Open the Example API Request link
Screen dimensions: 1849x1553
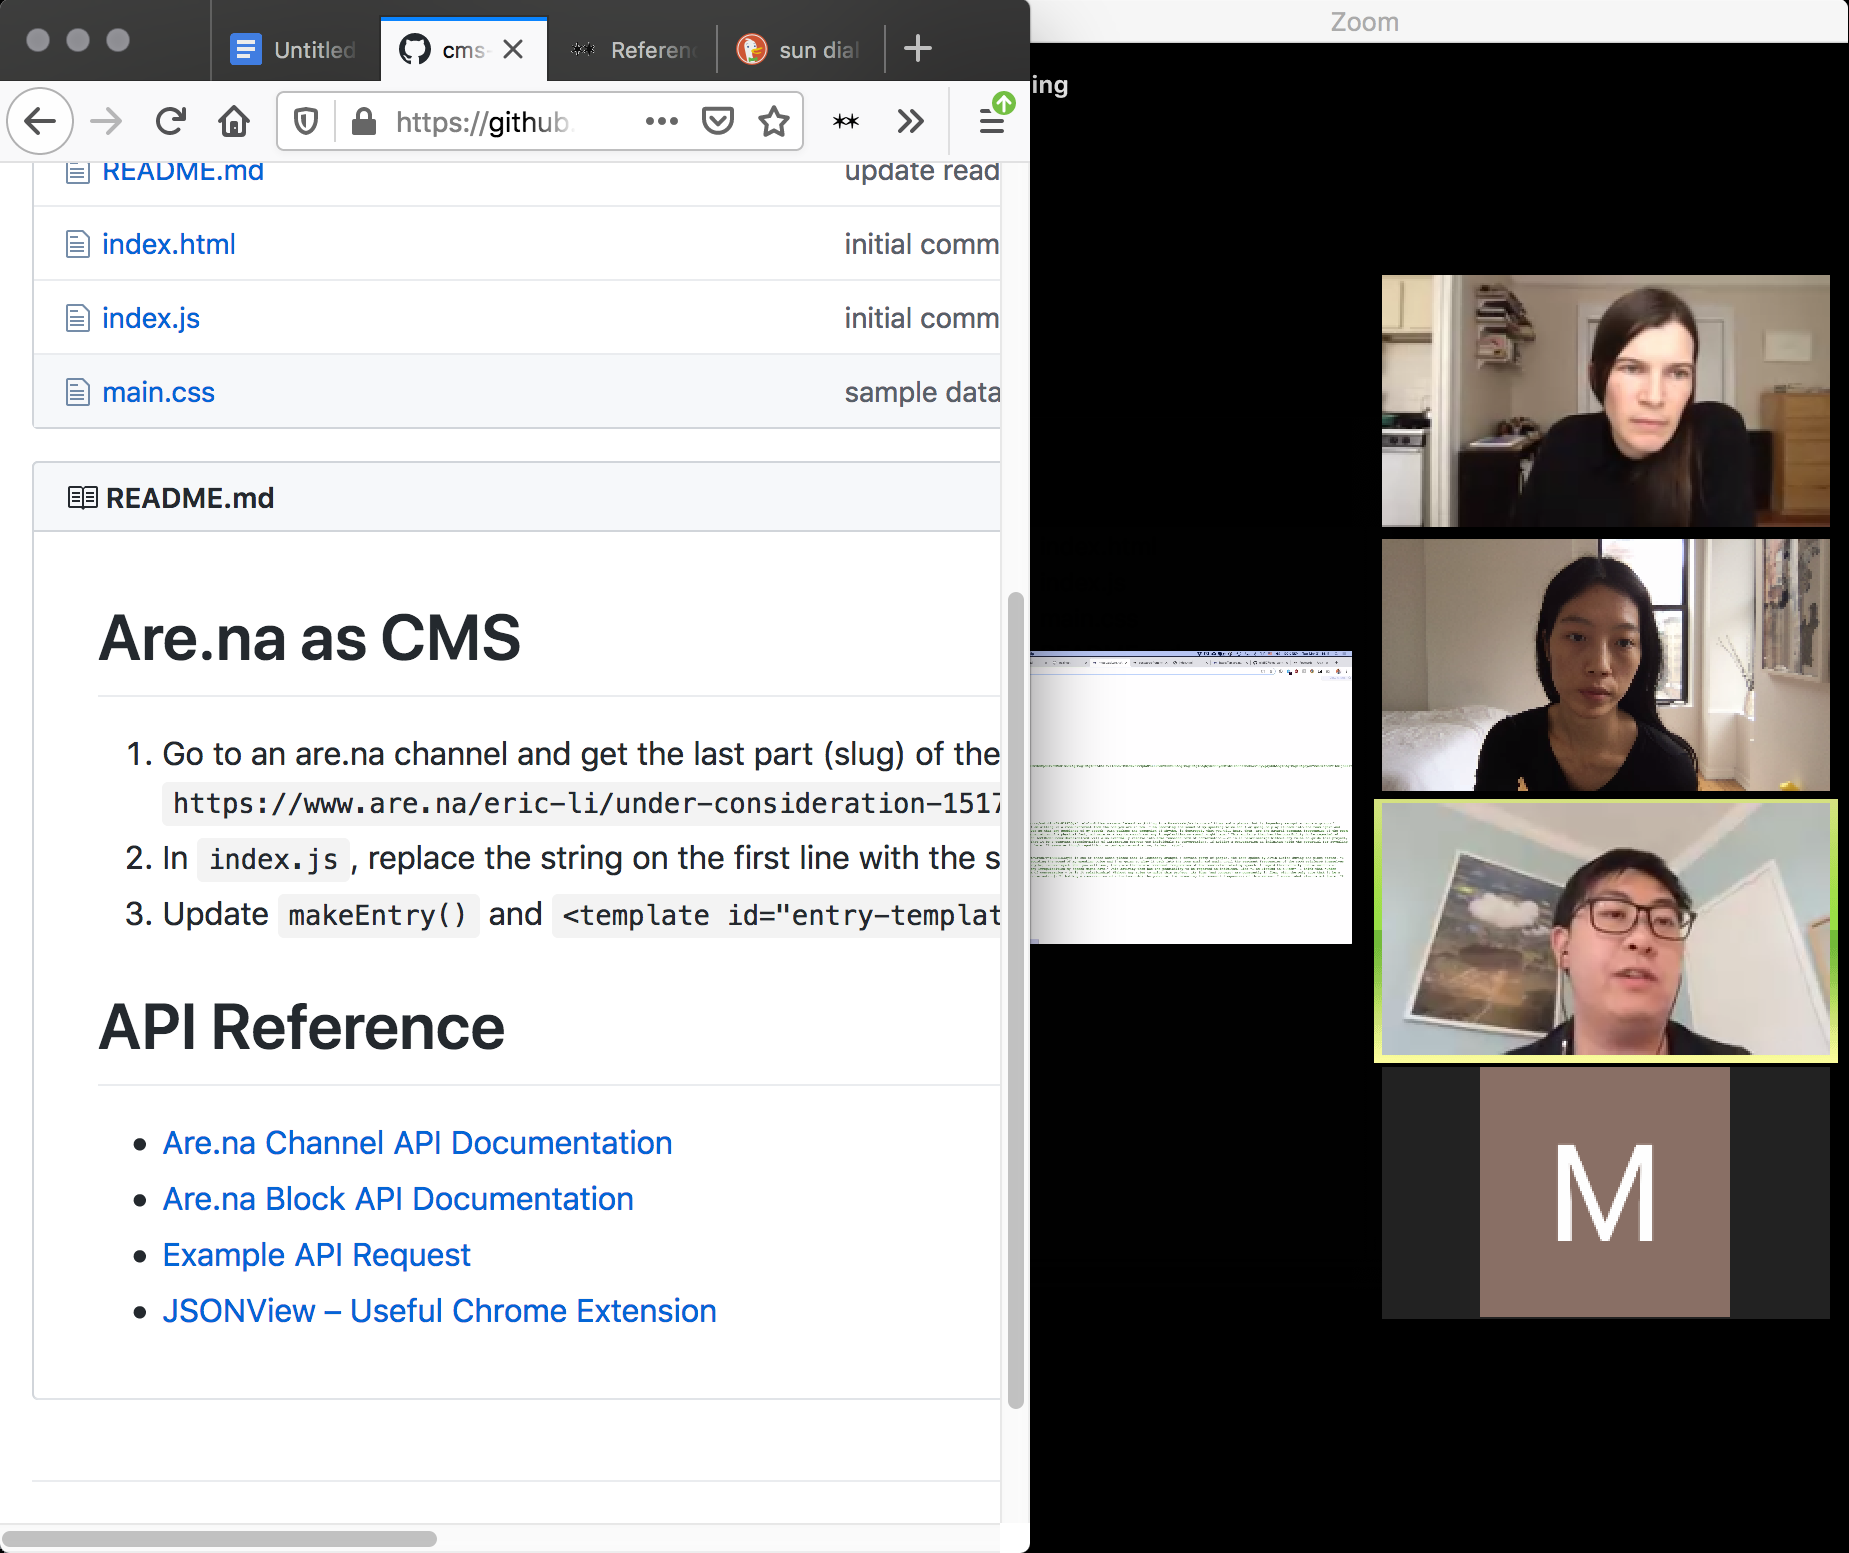(316, 1255)
